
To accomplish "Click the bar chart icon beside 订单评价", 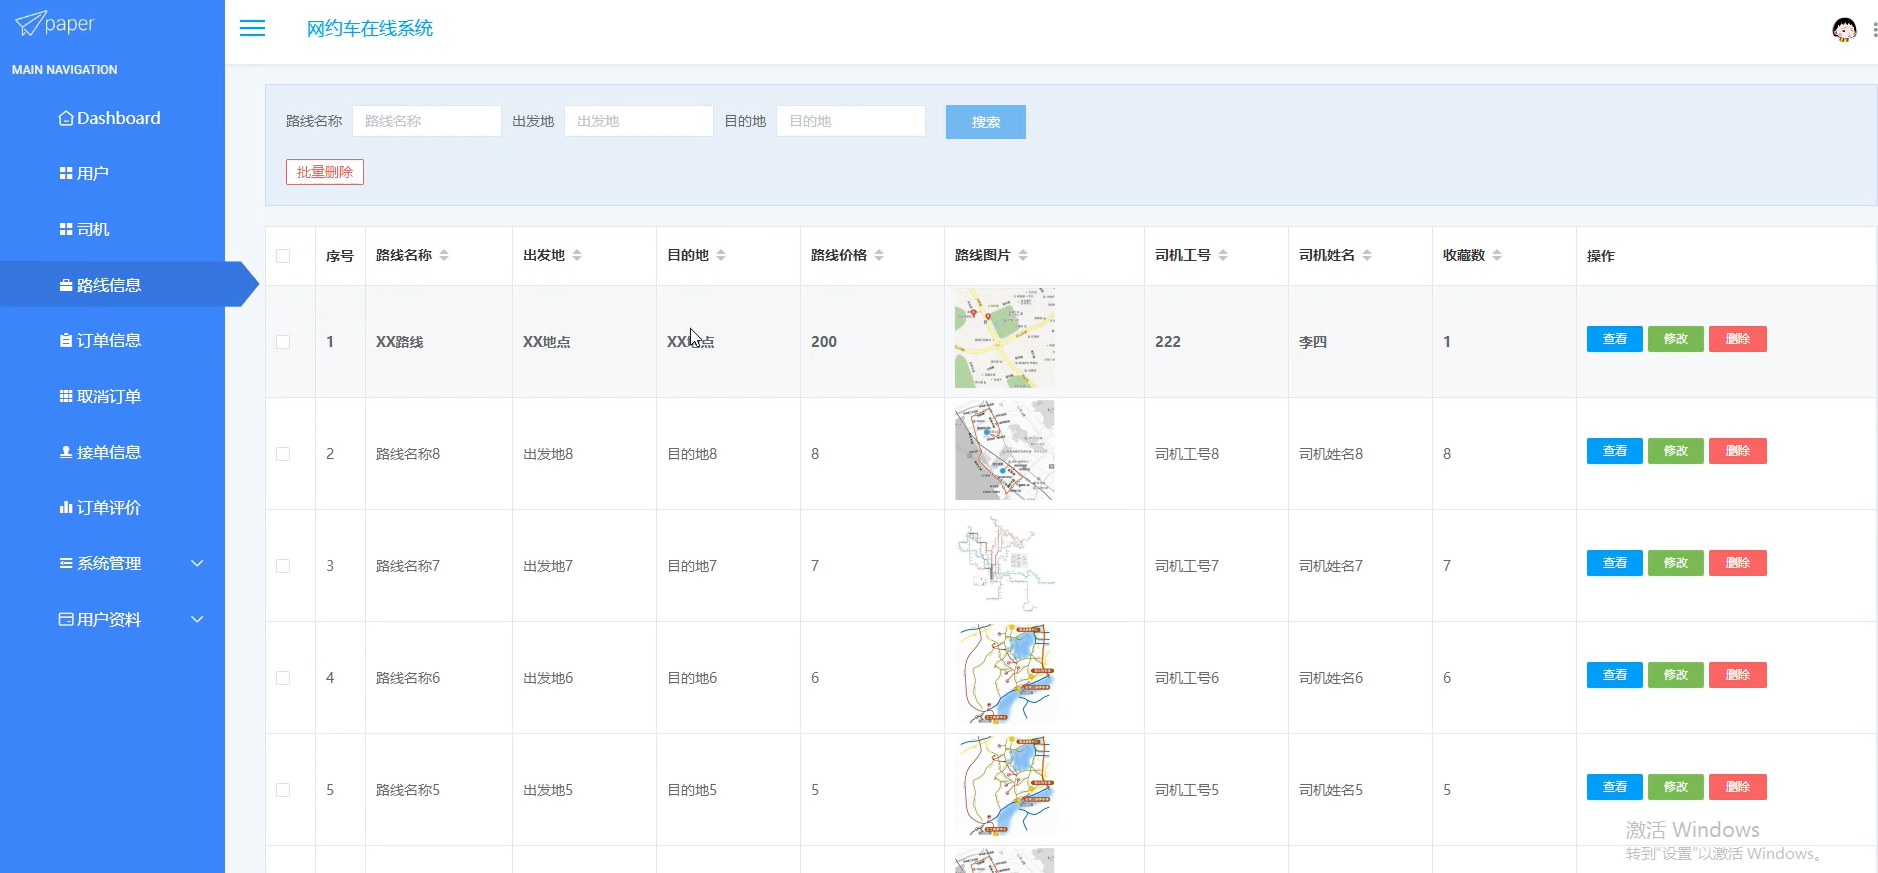I will pyautogui.click(x=66, y=507).
